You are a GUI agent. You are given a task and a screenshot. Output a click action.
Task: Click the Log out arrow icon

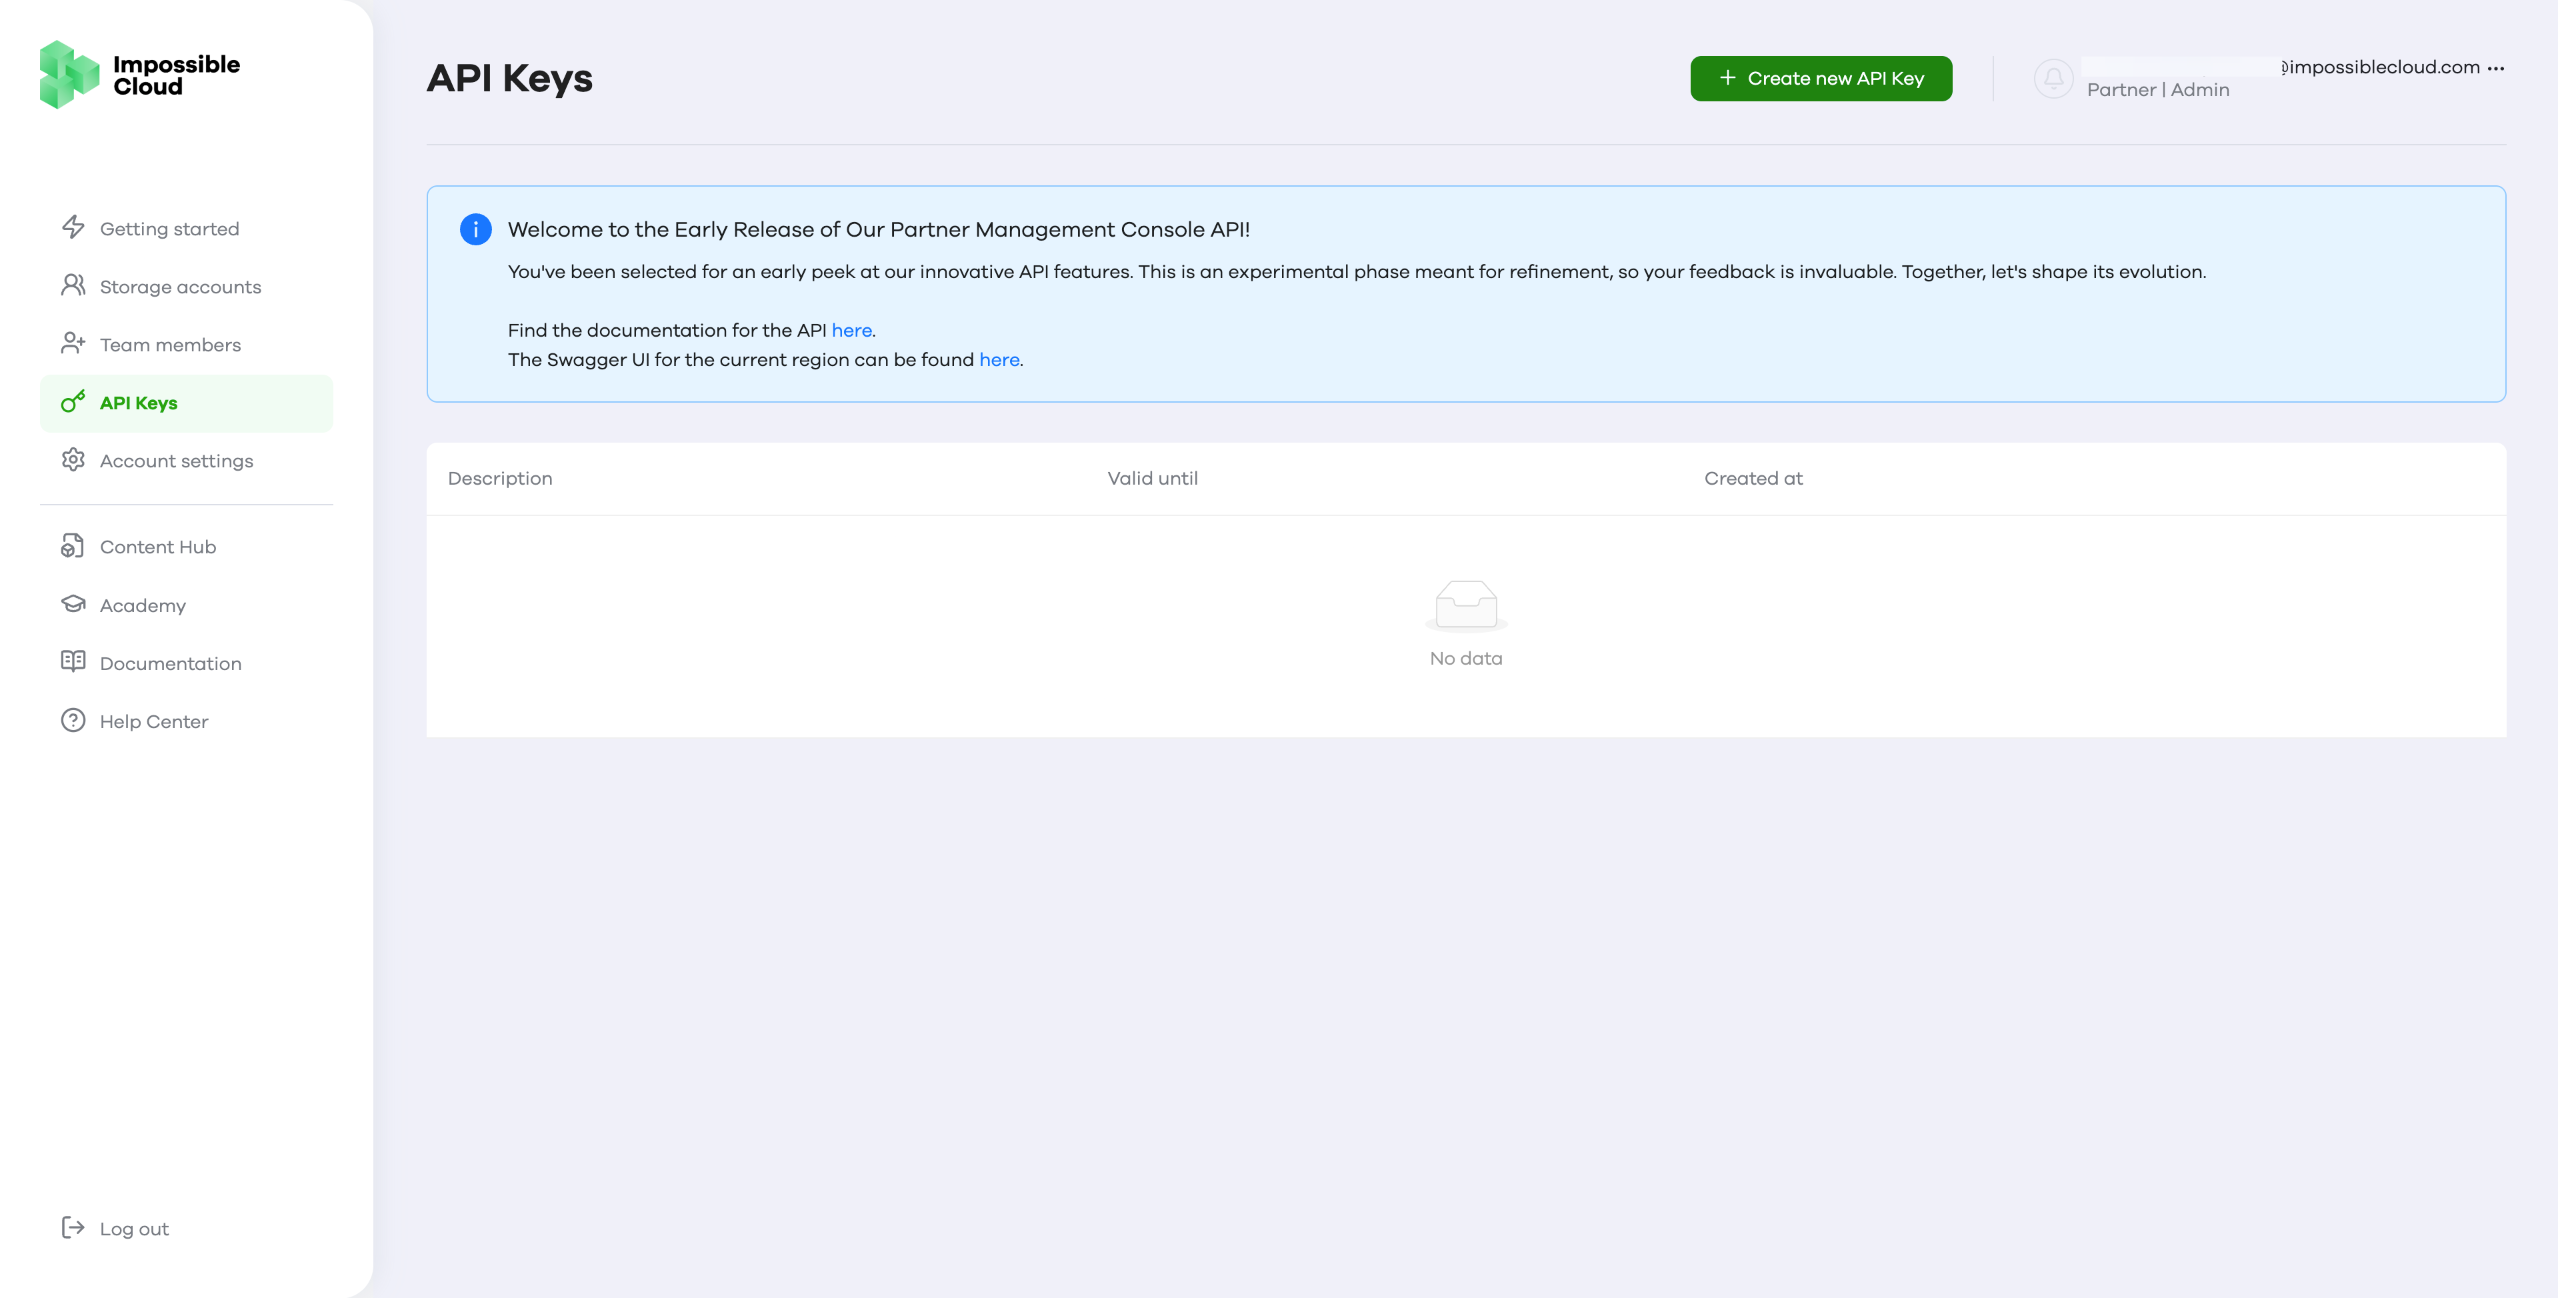(x=73, y=1227)
